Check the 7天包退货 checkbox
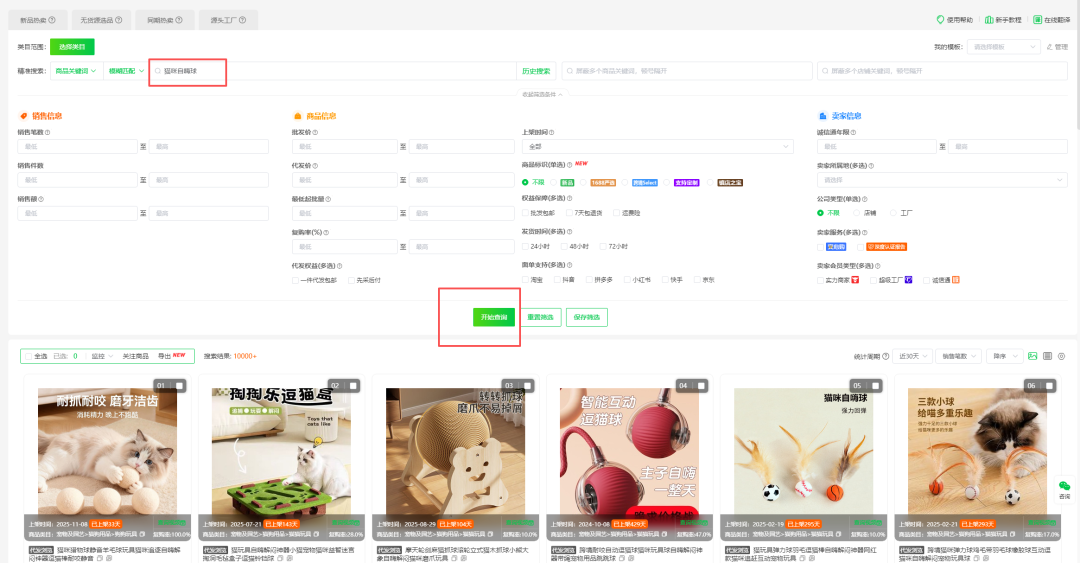1080x563 pixels. coord(569,213)
